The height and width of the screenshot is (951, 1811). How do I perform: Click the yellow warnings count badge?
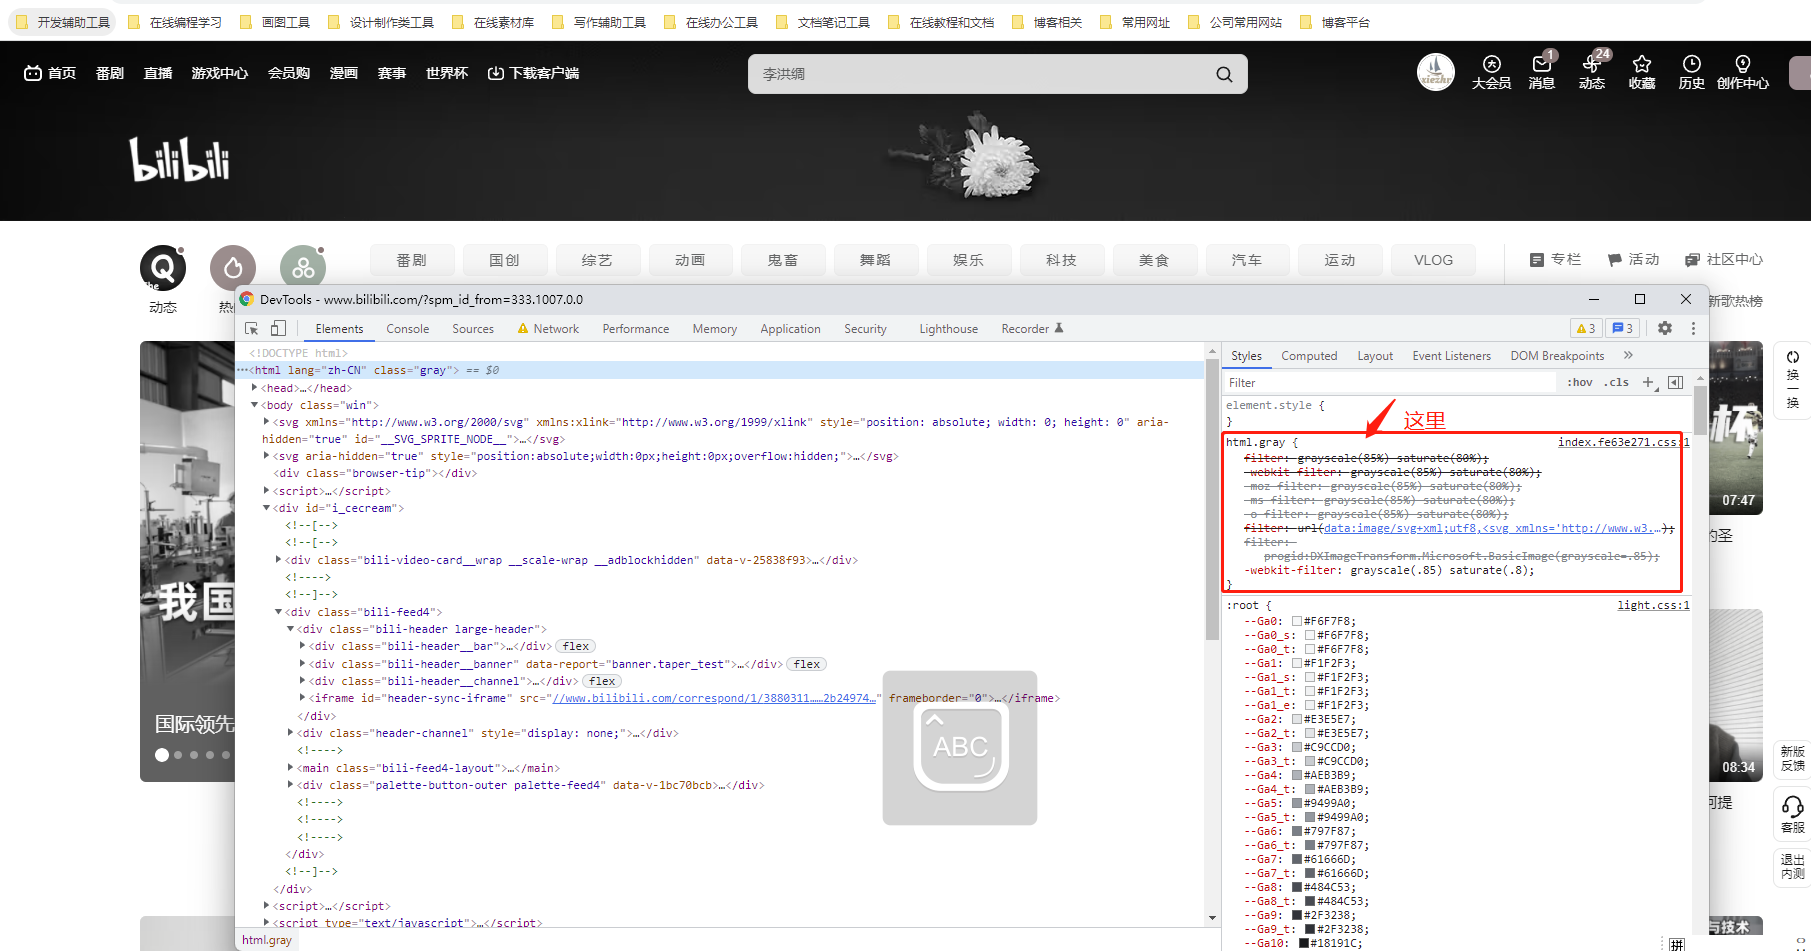coord(1586,328)
